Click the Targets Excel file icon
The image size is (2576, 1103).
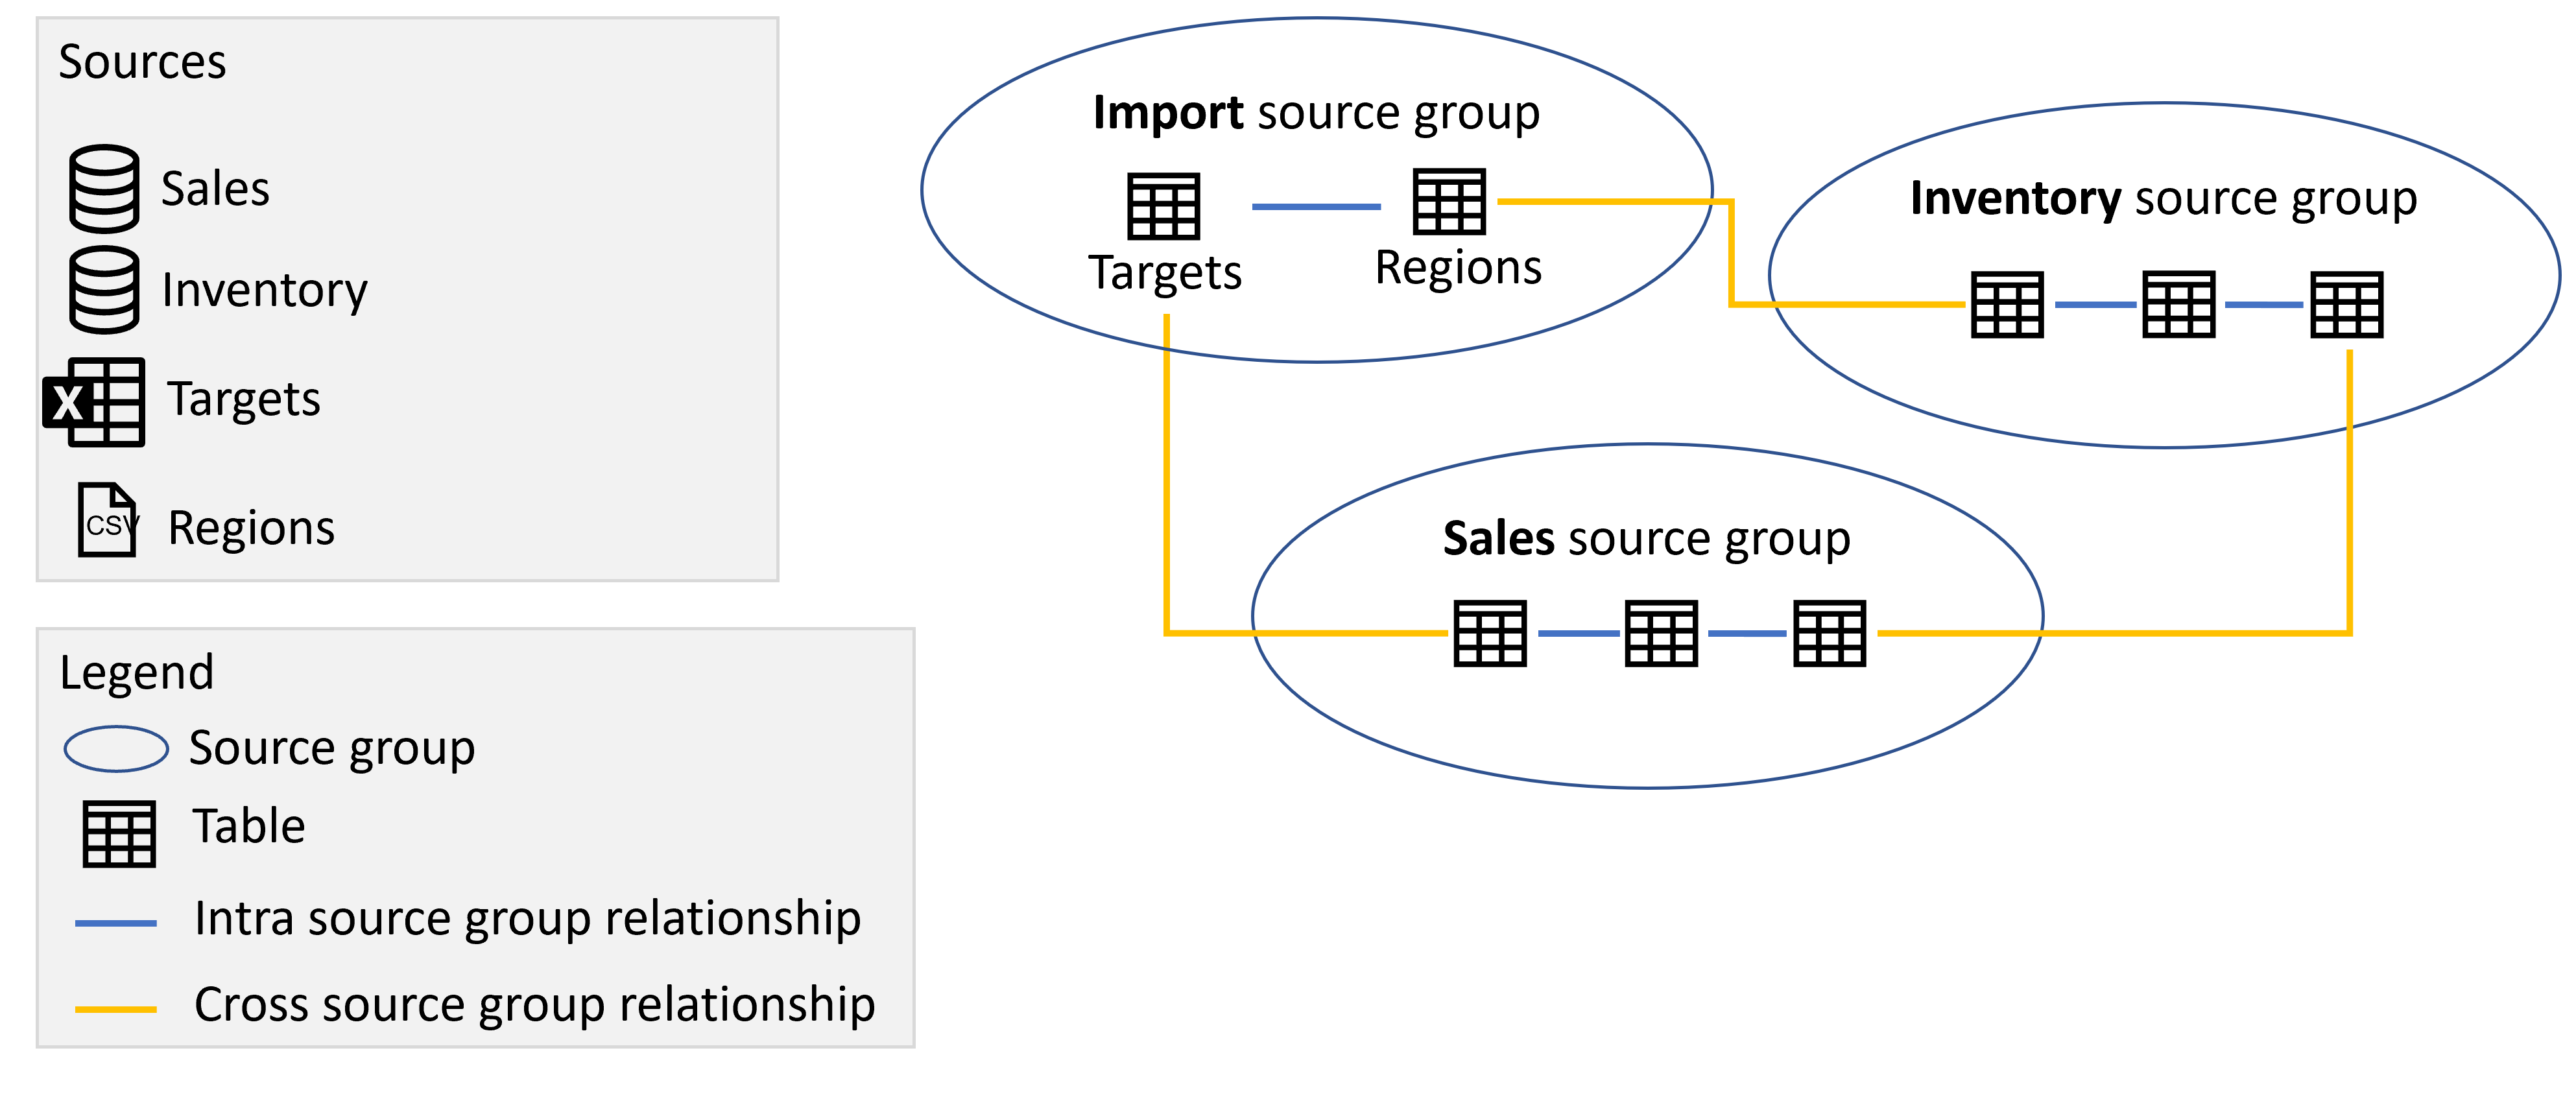(x=90, y=378)
